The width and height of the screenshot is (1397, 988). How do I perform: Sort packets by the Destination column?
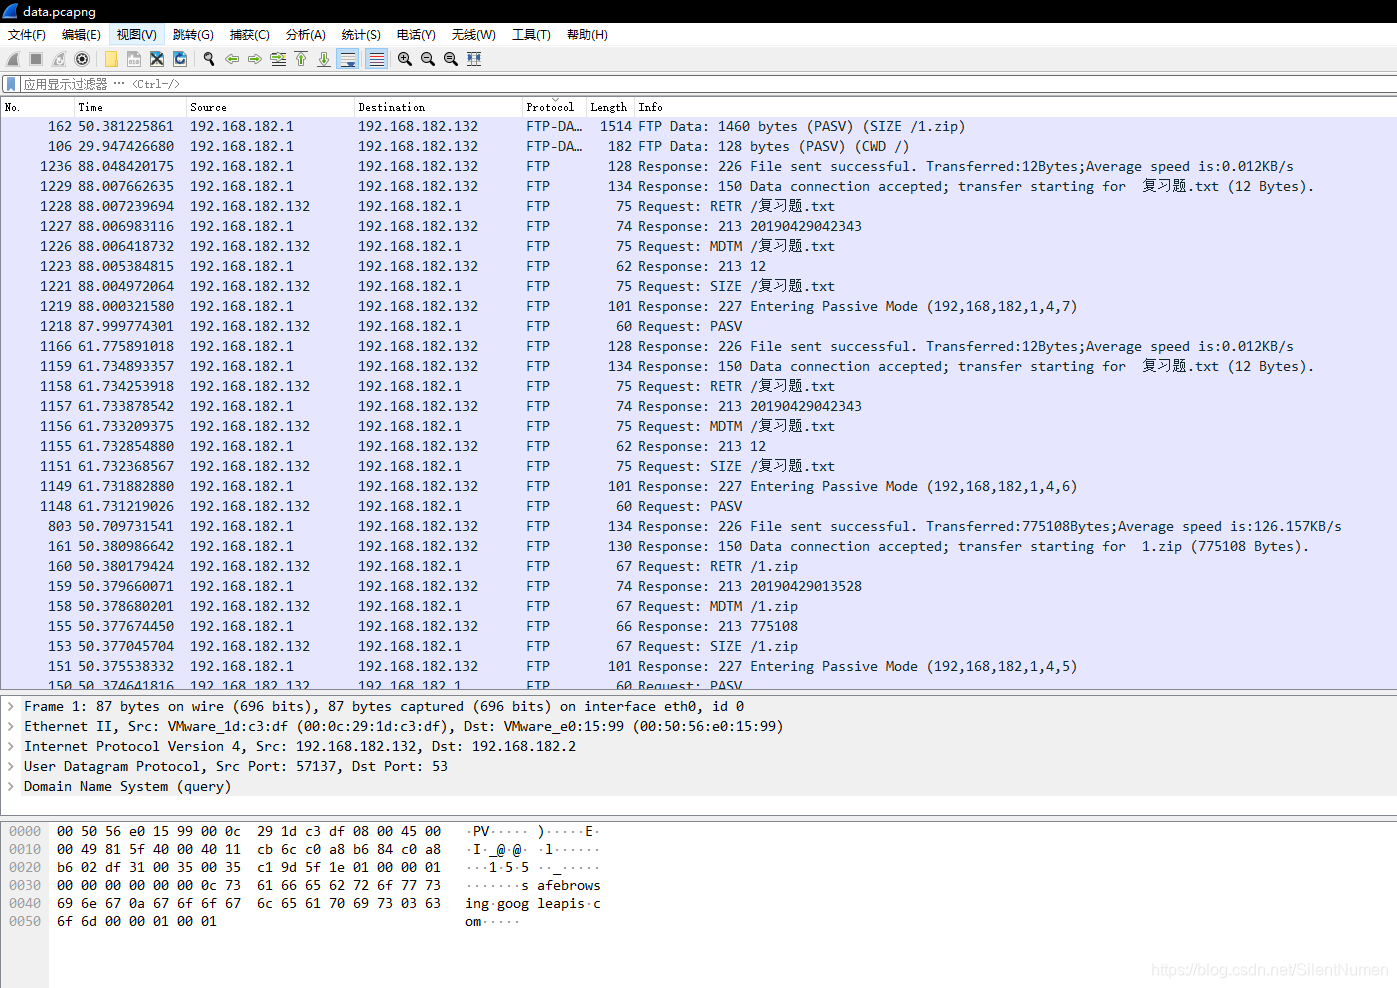pyautogui.click(x=439, y=107)
